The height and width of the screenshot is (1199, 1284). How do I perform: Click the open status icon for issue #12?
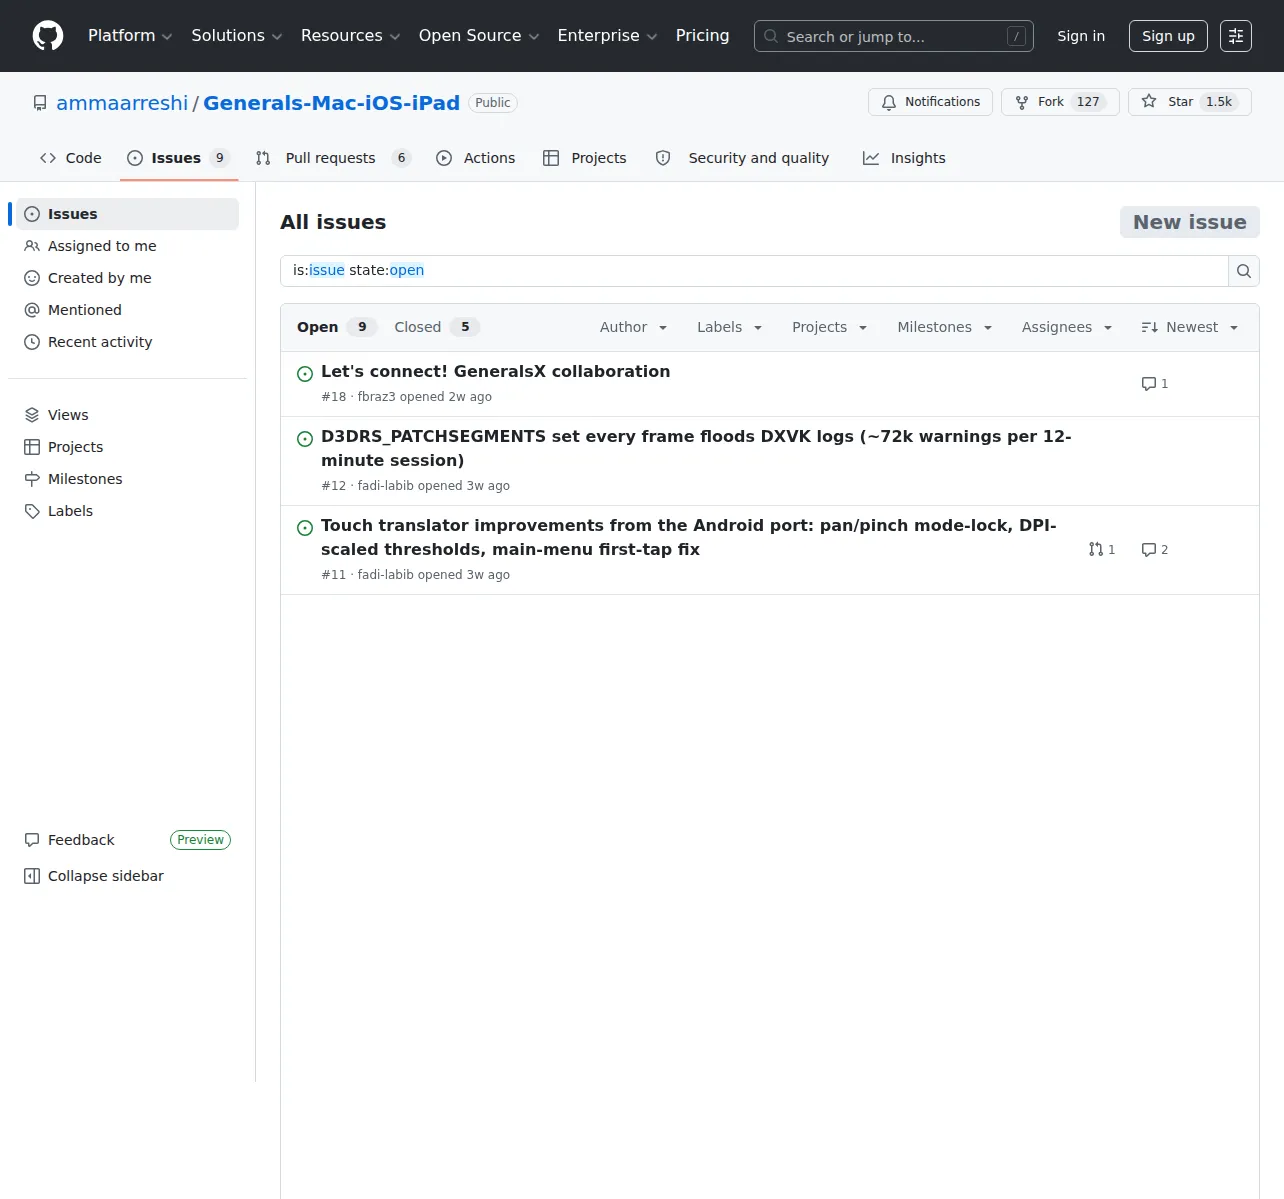(305, 439)
